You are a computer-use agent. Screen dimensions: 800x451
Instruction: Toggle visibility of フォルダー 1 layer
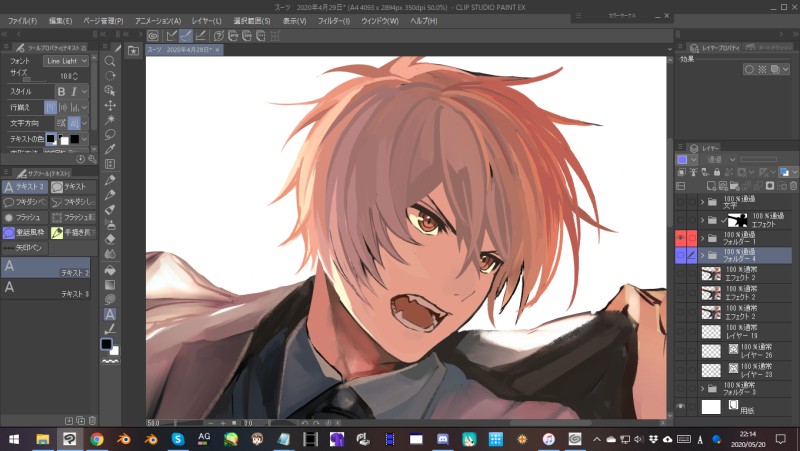[x=680, y=238]
